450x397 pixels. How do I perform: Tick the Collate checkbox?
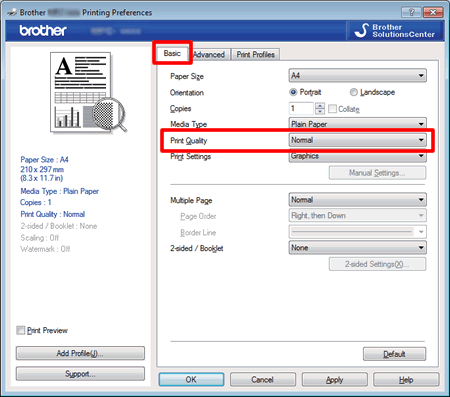pos(332,109)
